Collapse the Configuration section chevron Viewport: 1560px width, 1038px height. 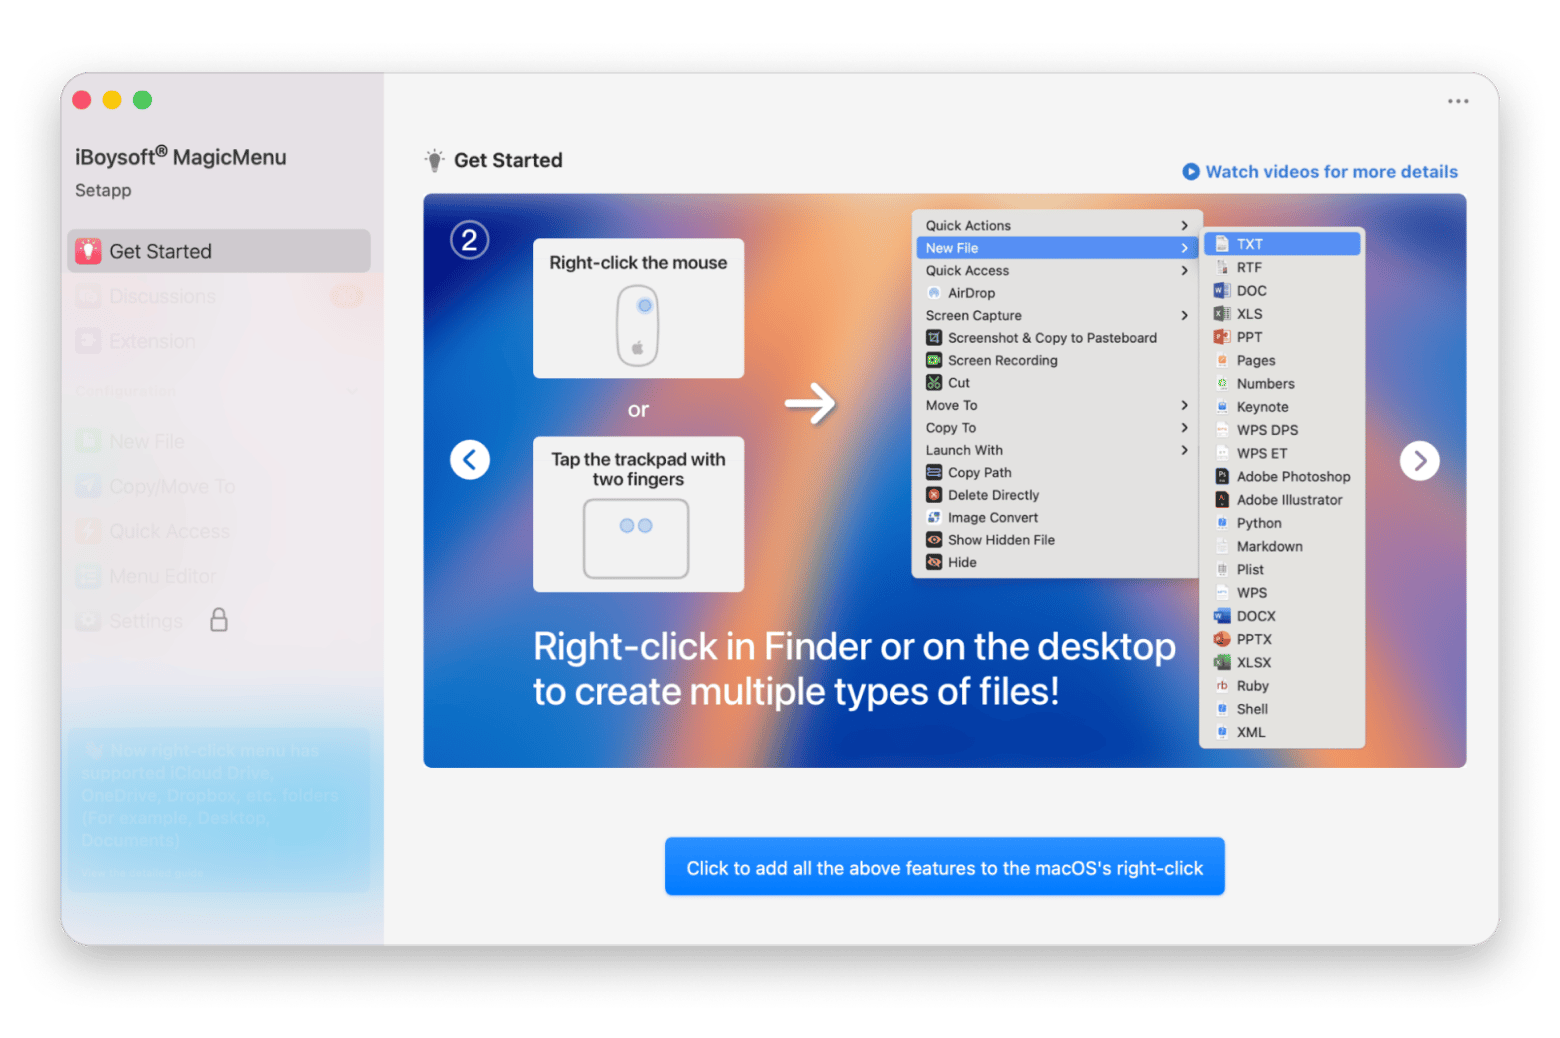(352, 391)
